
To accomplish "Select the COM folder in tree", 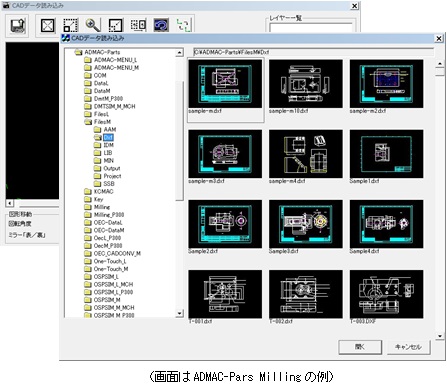I will click(x=100, y=75).
